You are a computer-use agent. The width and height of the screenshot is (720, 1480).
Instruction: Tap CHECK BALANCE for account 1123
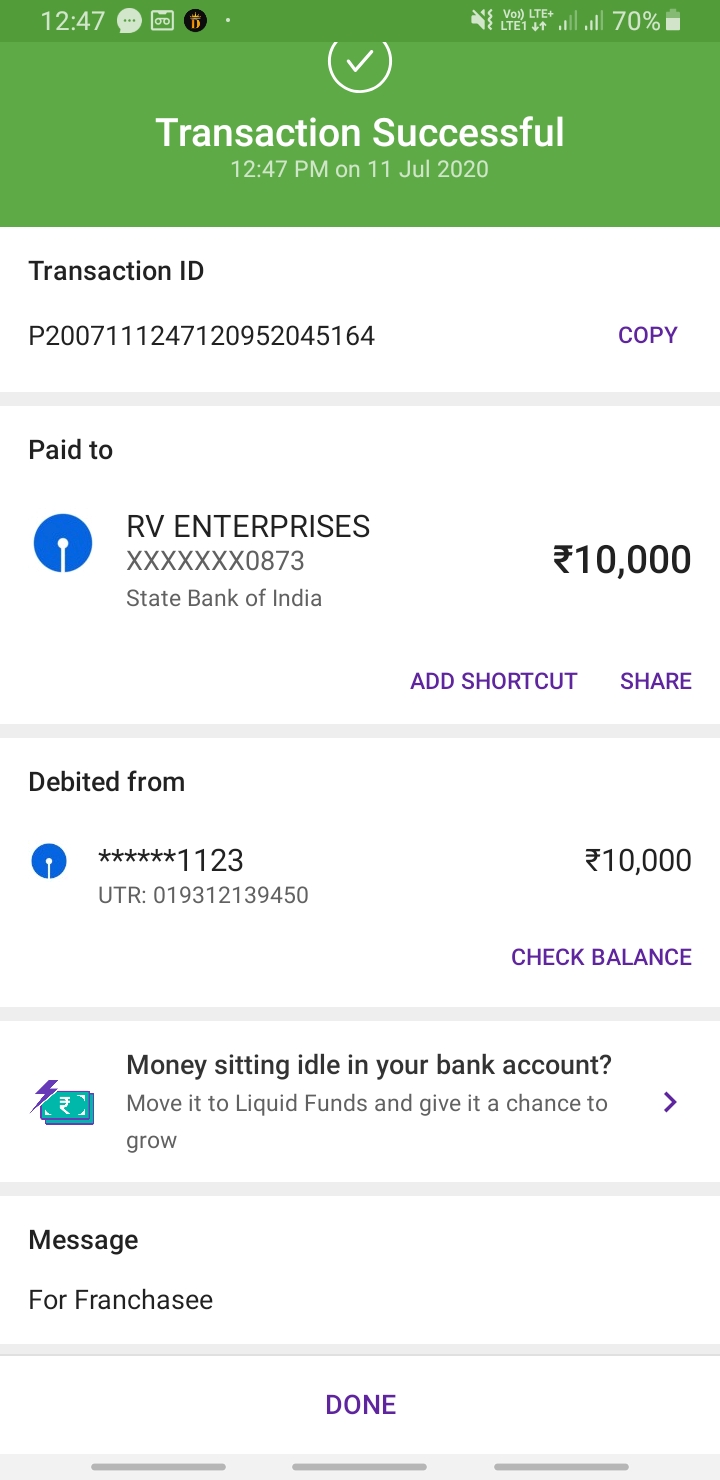click(x=601, y=957)
